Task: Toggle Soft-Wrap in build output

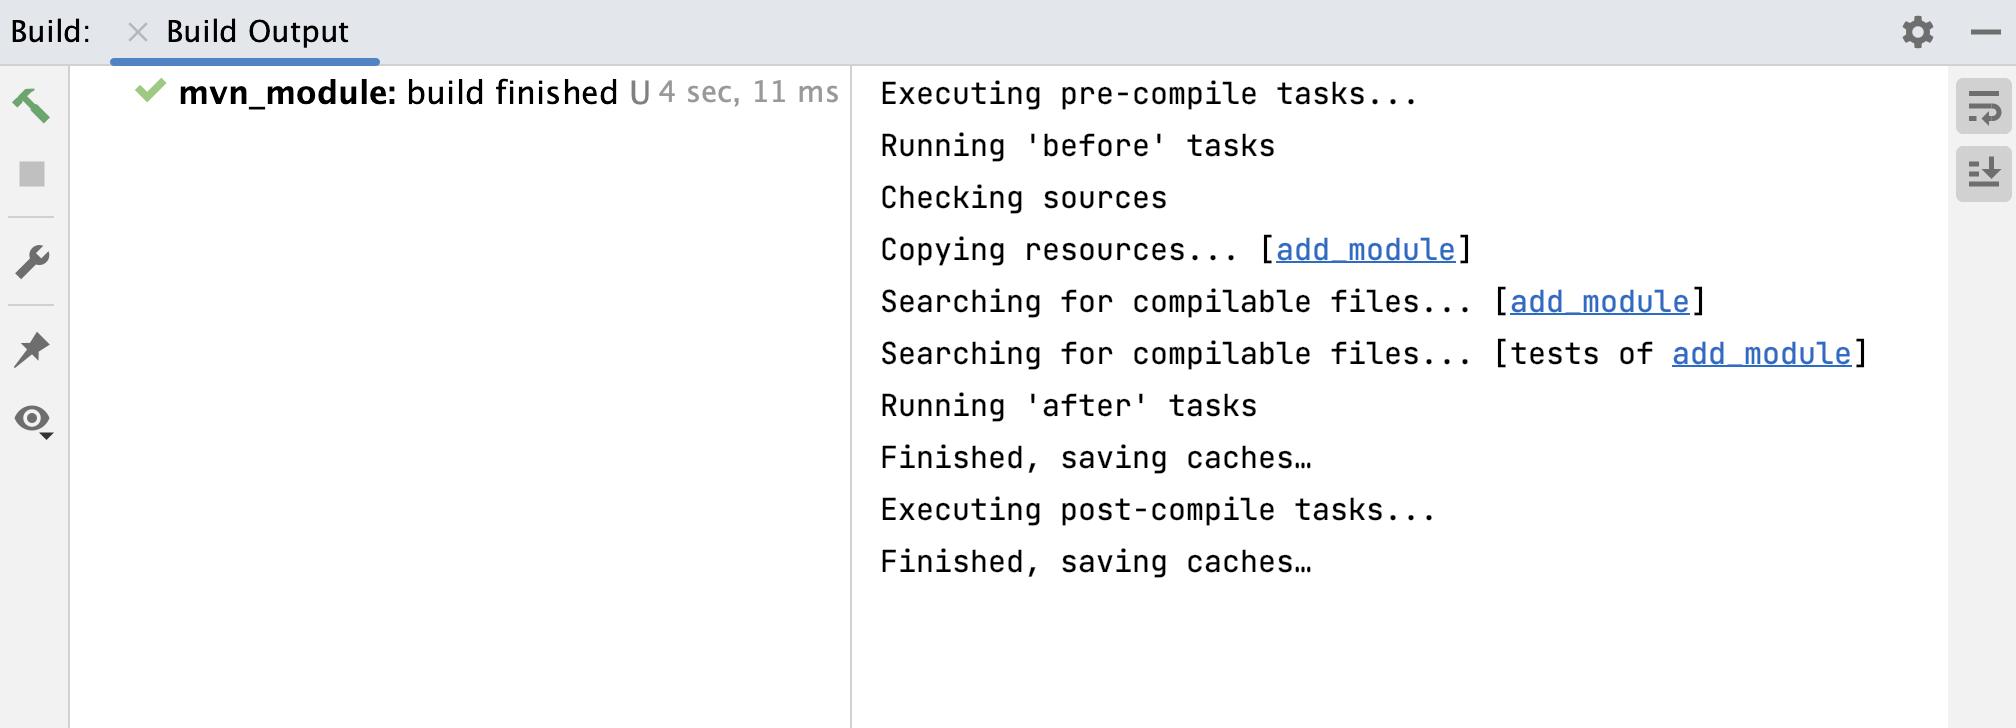Action: (1983, 107)
